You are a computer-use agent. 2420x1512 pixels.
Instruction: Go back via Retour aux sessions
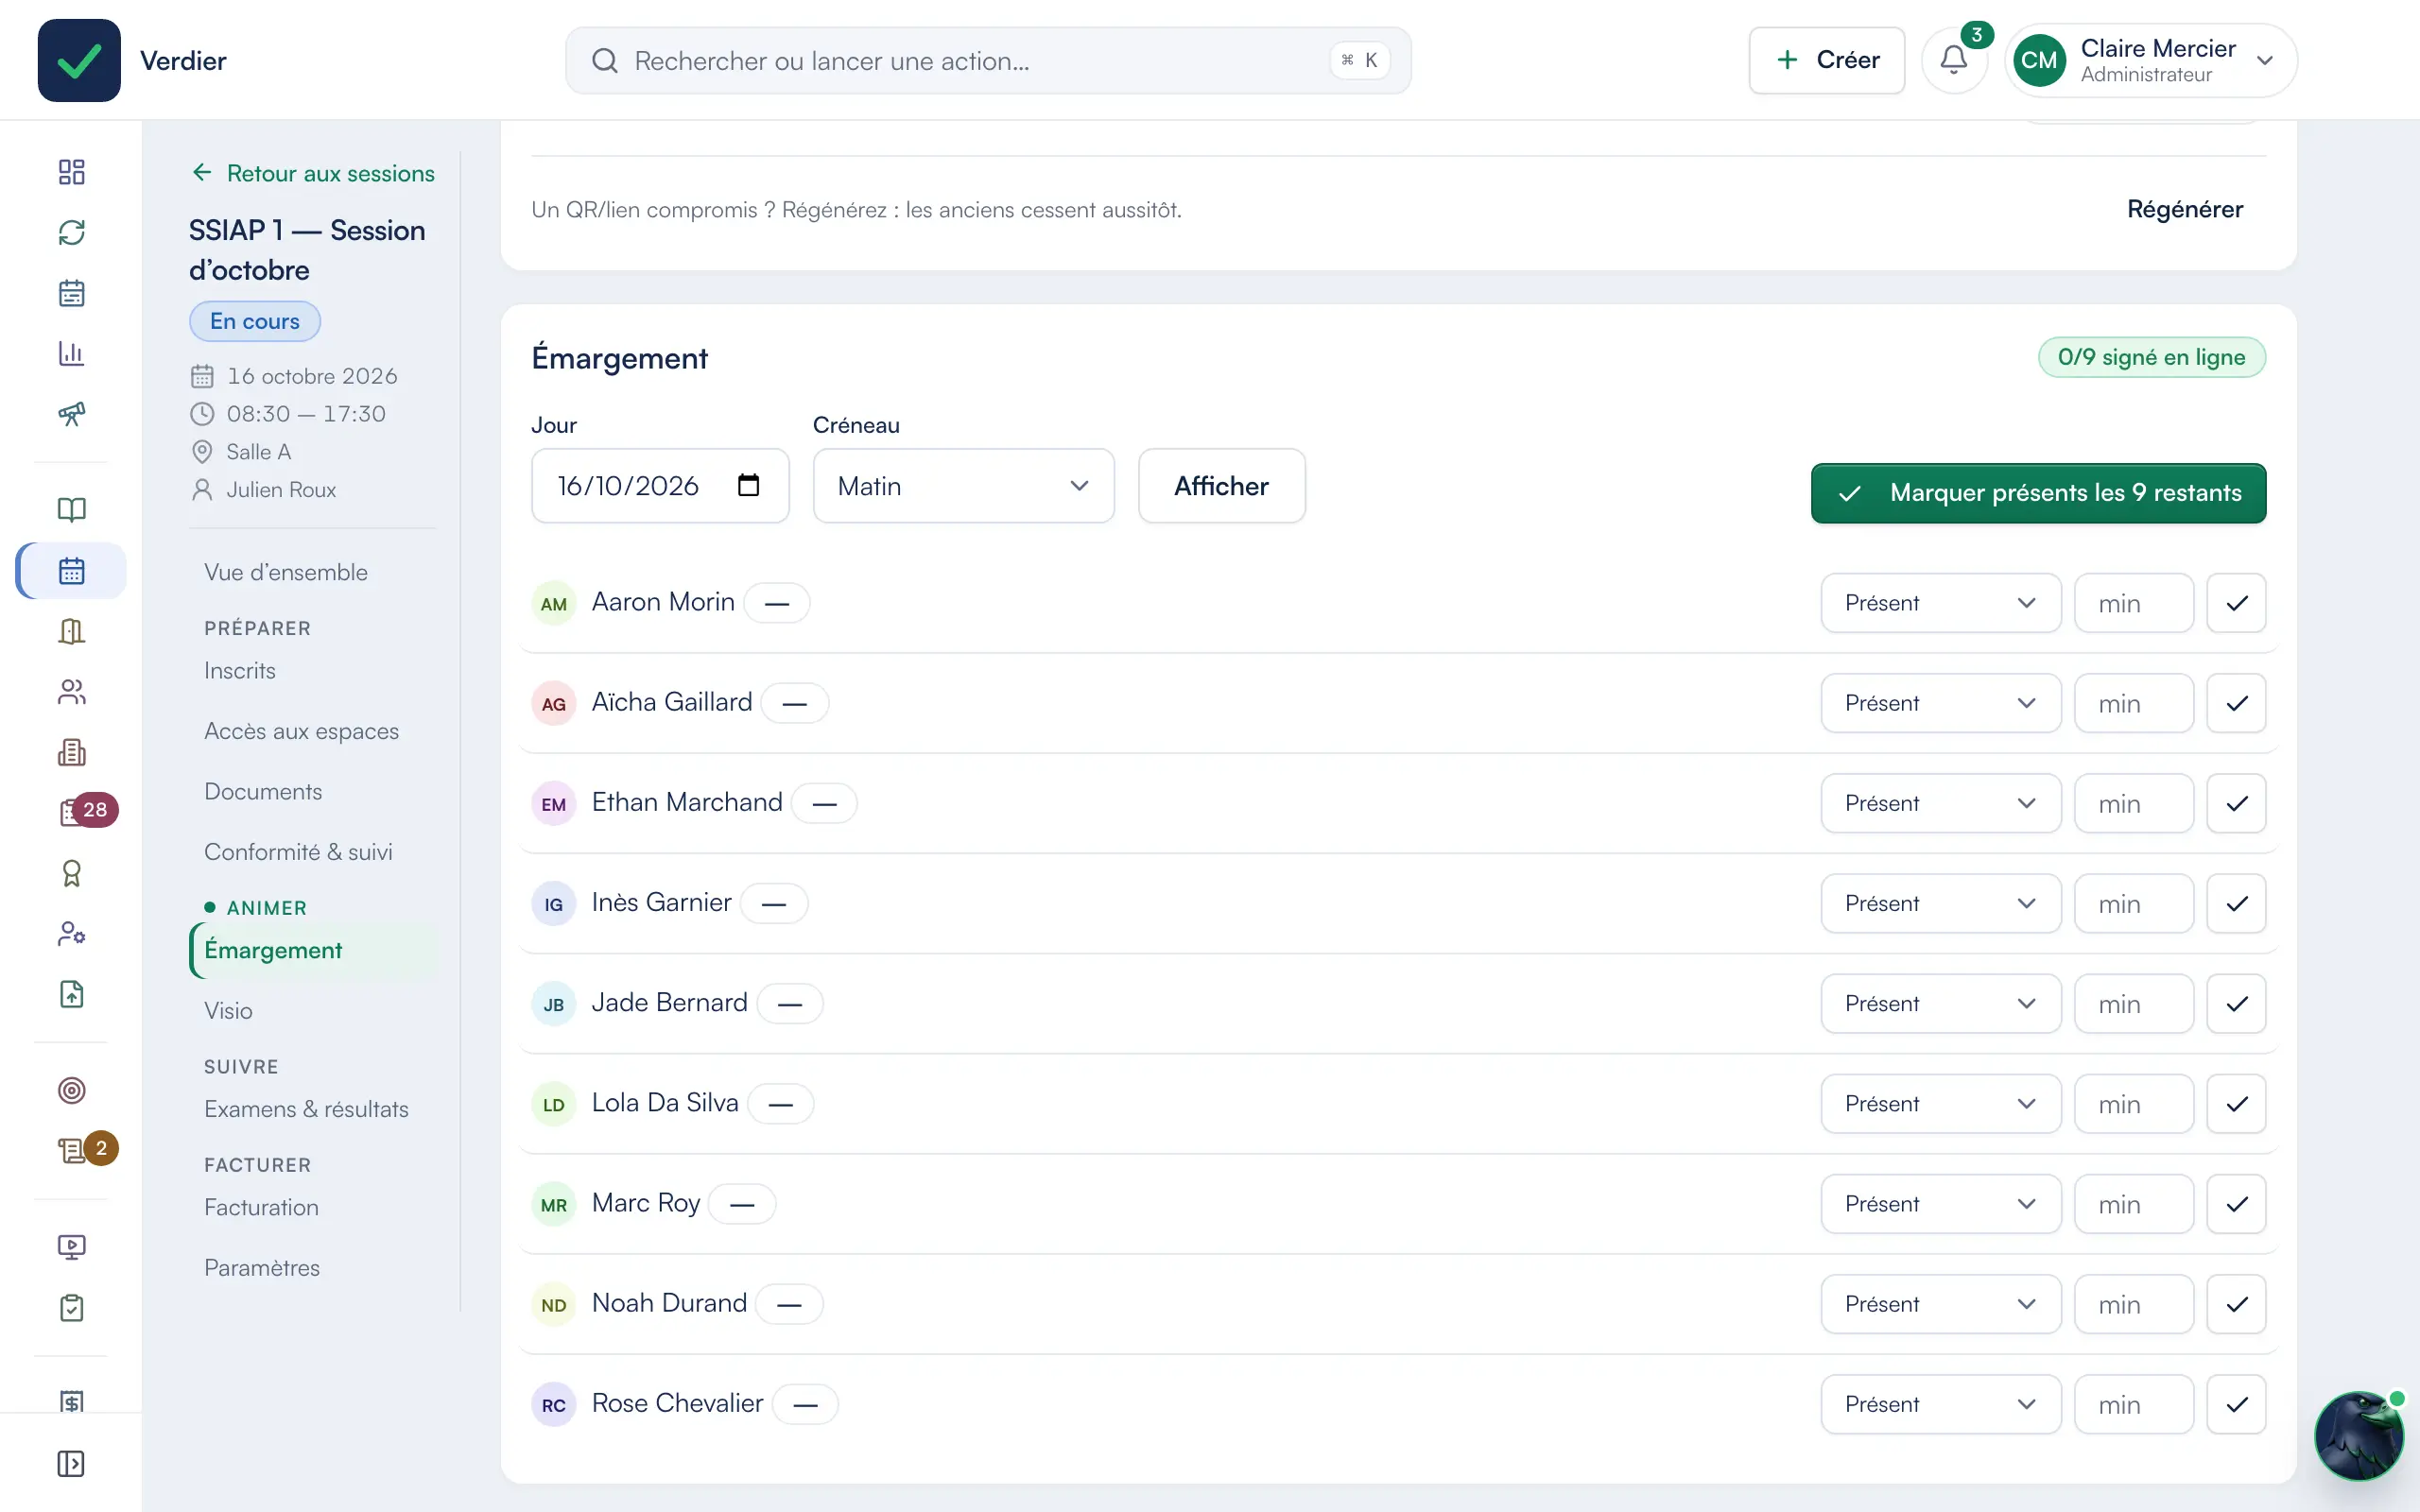[x=313, y=173]
